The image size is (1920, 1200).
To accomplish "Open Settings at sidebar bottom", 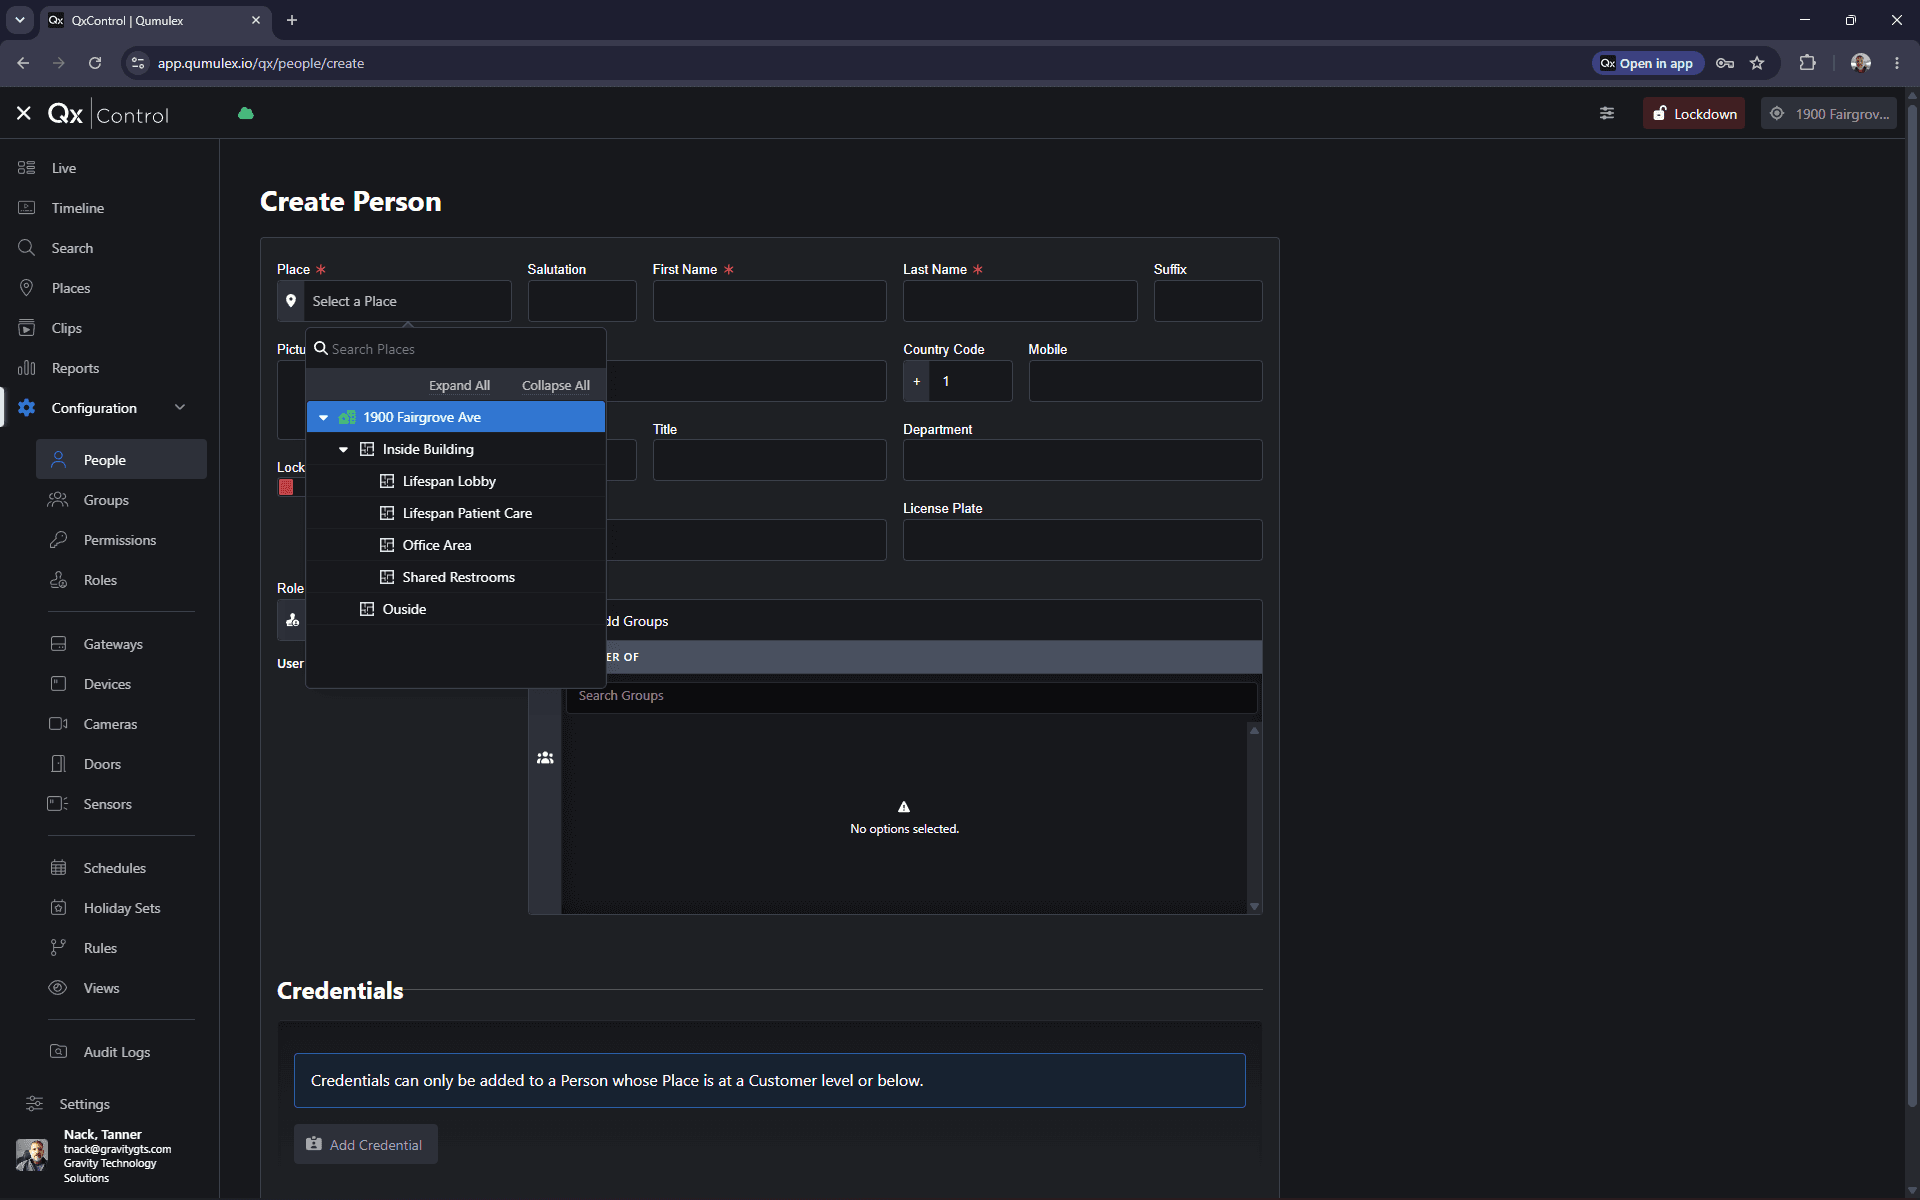I will pos(84,1104).
